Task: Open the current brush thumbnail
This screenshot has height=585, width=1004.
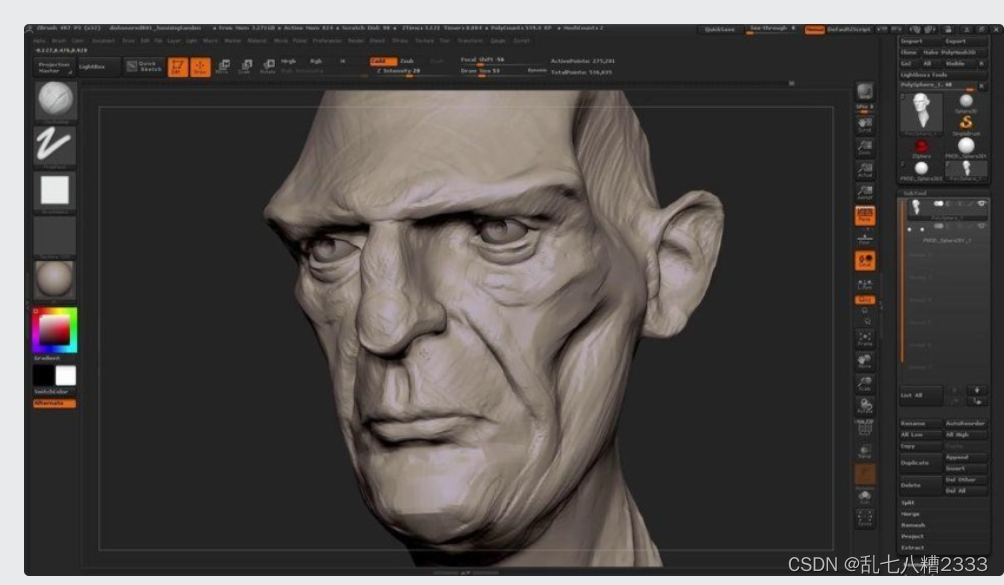Action: [x=55, y=102]
